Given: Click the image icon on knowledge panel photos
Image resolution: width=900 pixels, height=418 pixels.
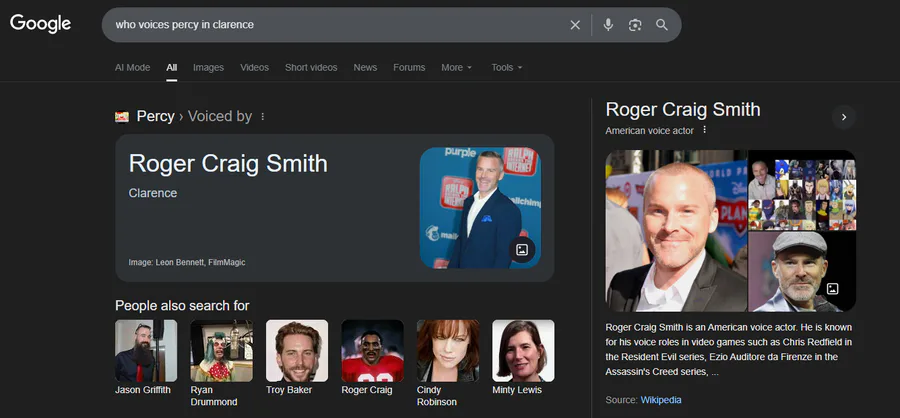Looking at the screenshot, I should pyautogui.click(x=832, y=288).
